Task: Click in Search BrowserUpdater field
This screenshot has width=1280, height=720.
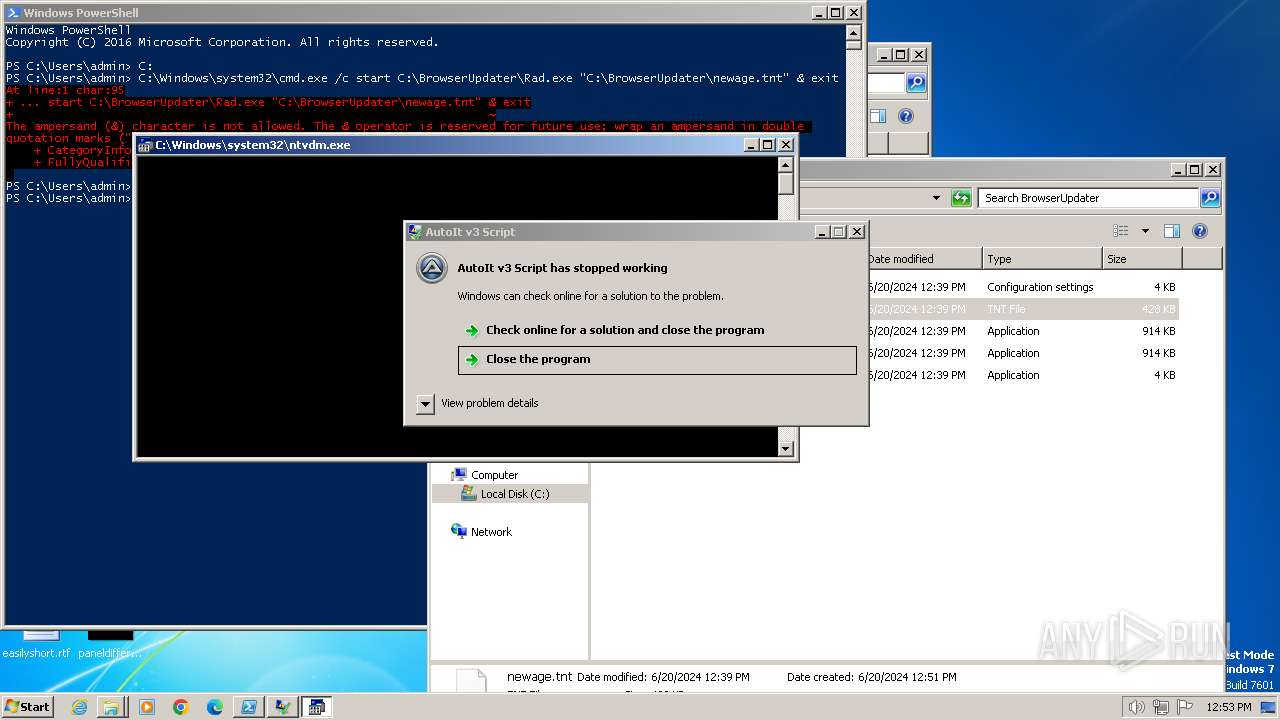Action: pos(1088,198)
